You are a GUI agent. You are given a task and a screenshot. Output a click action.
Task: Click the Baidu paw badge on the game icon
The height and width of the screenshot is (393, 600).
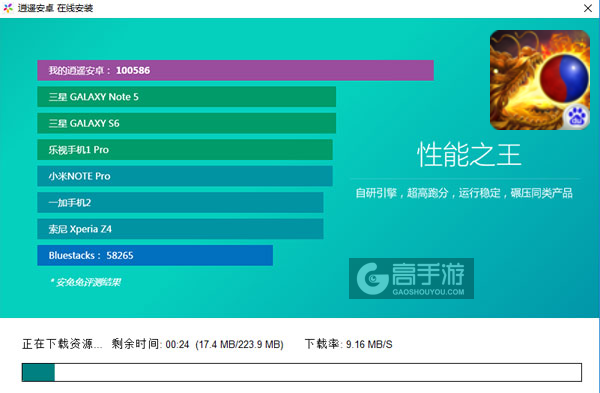[x=577, y=116]
